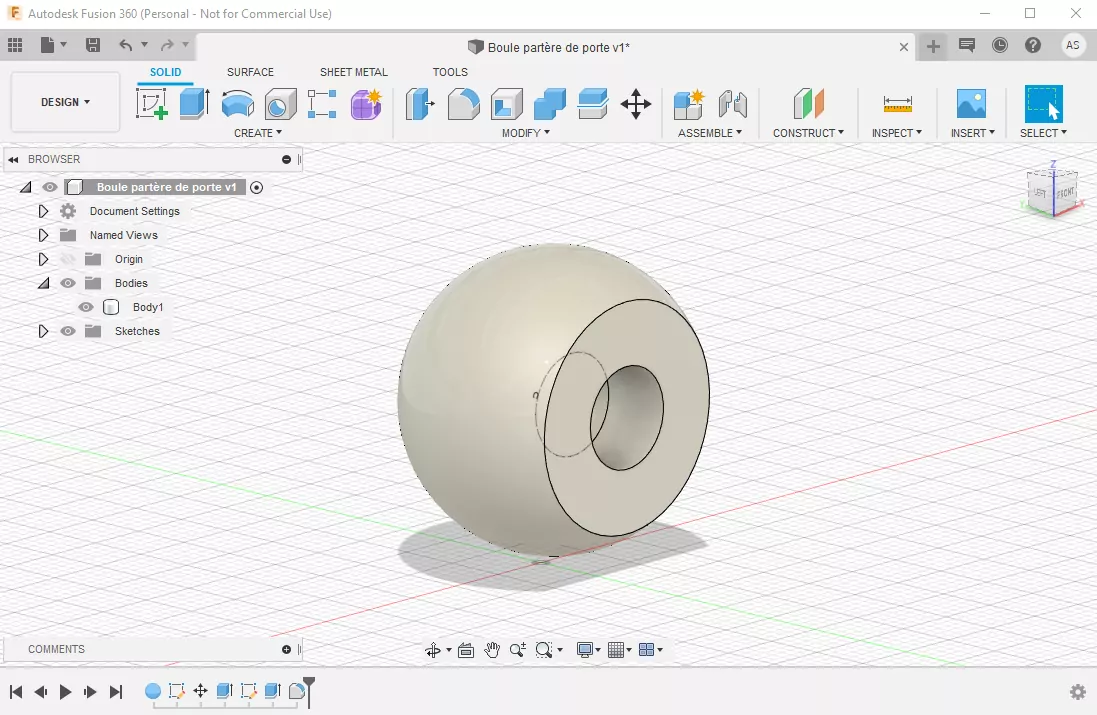Screen dimensions: 1097x715
Task: Select the New Component tool
Action: [689, 104]
